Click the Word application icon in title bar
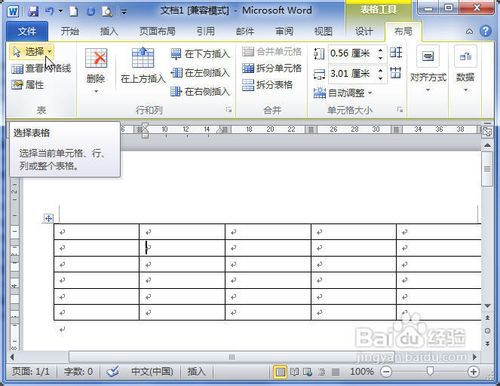This screenshot has width=500, height=386. [x=13, y=12]
